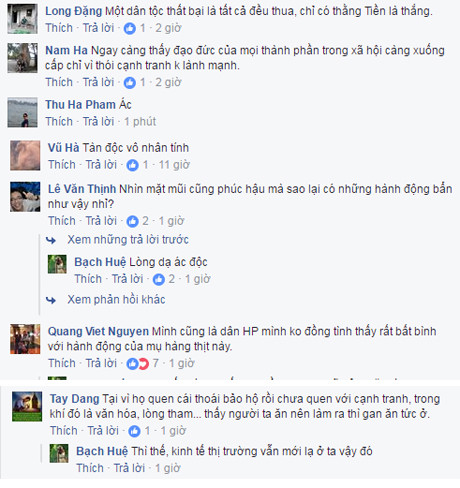Click reply arrow icon beside 'Xem phản hồi khác'
The image size is (460, 488).
tap(51, 300)
